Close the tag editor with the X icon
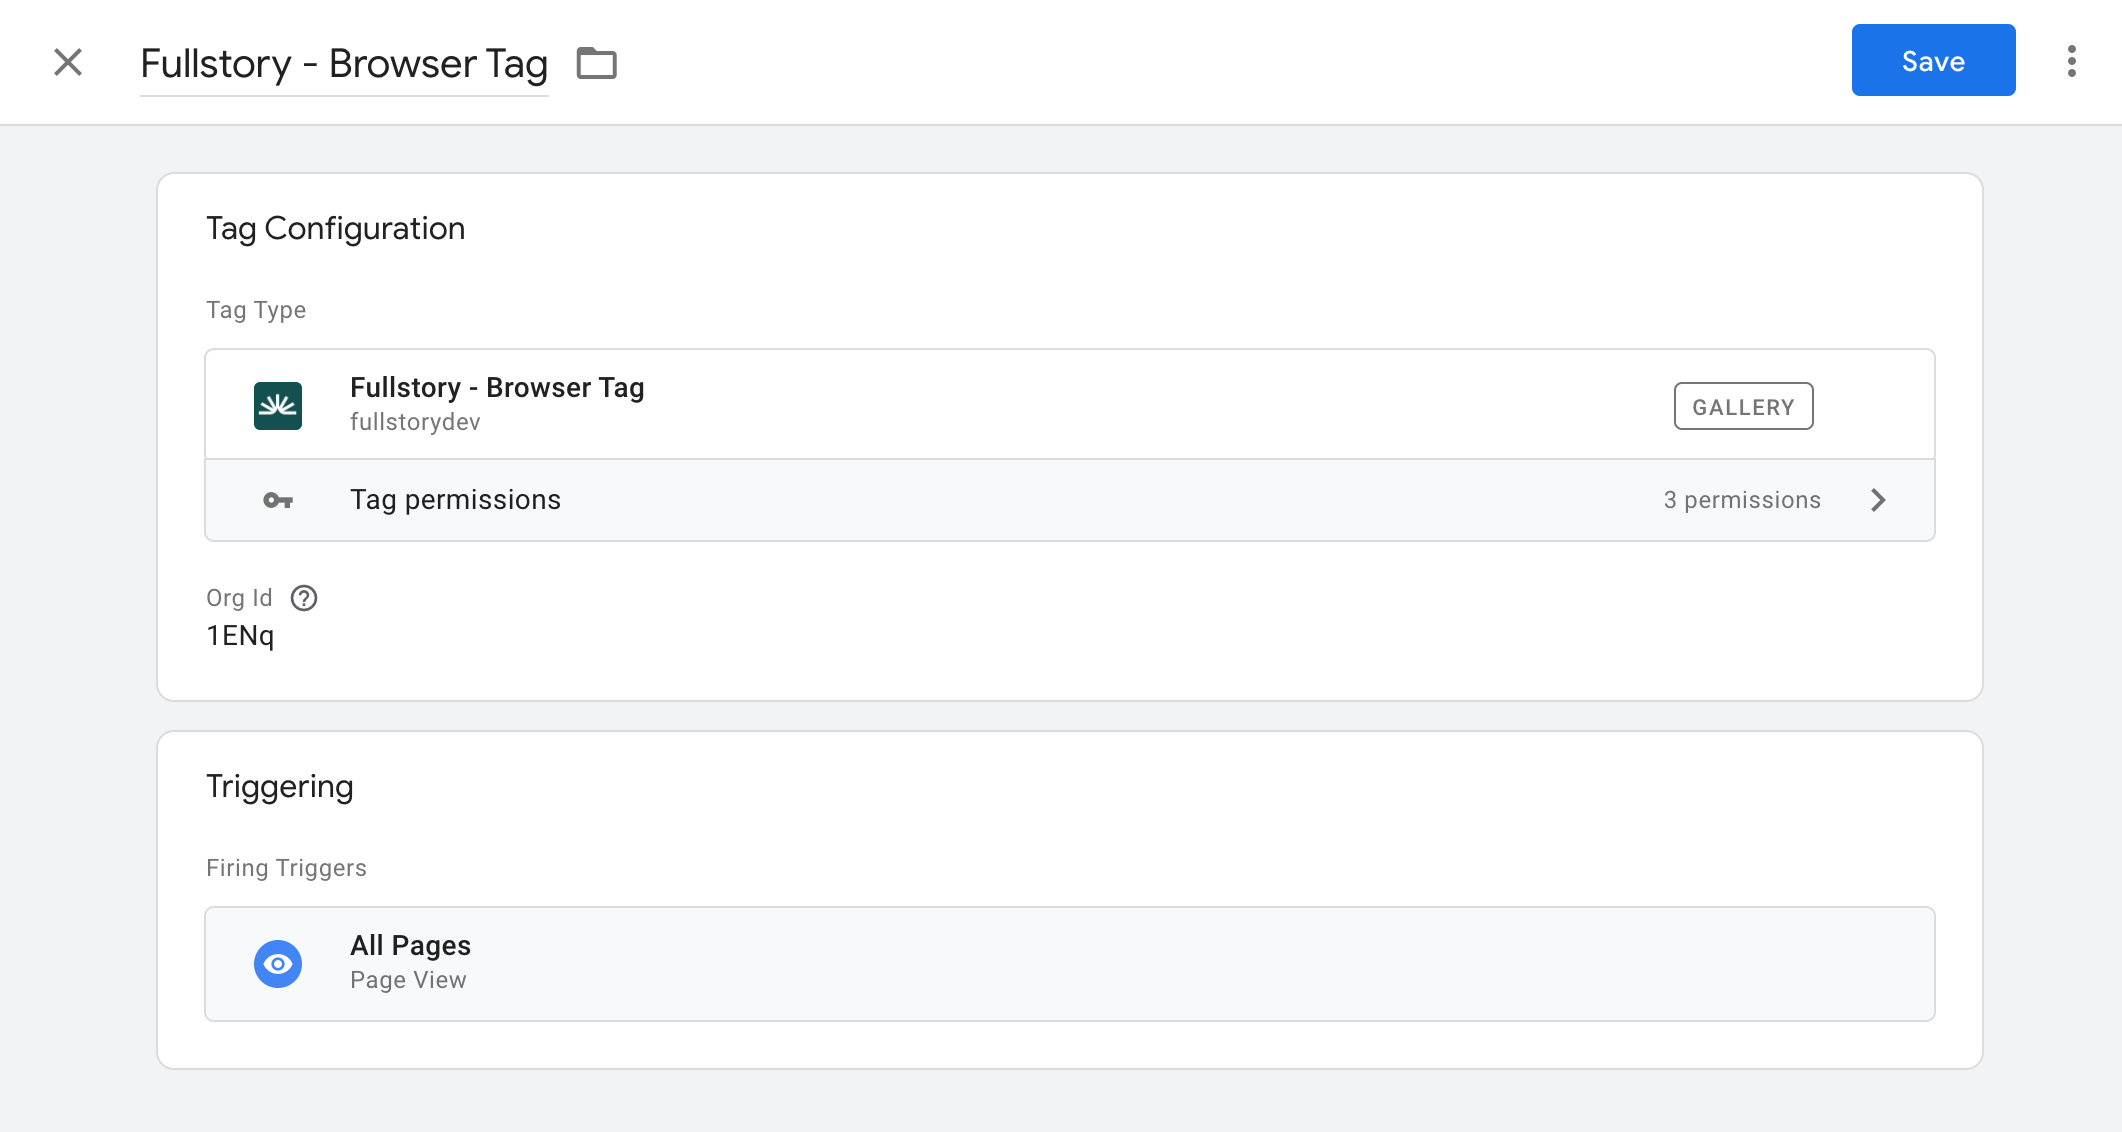 (x=68, y=62)
